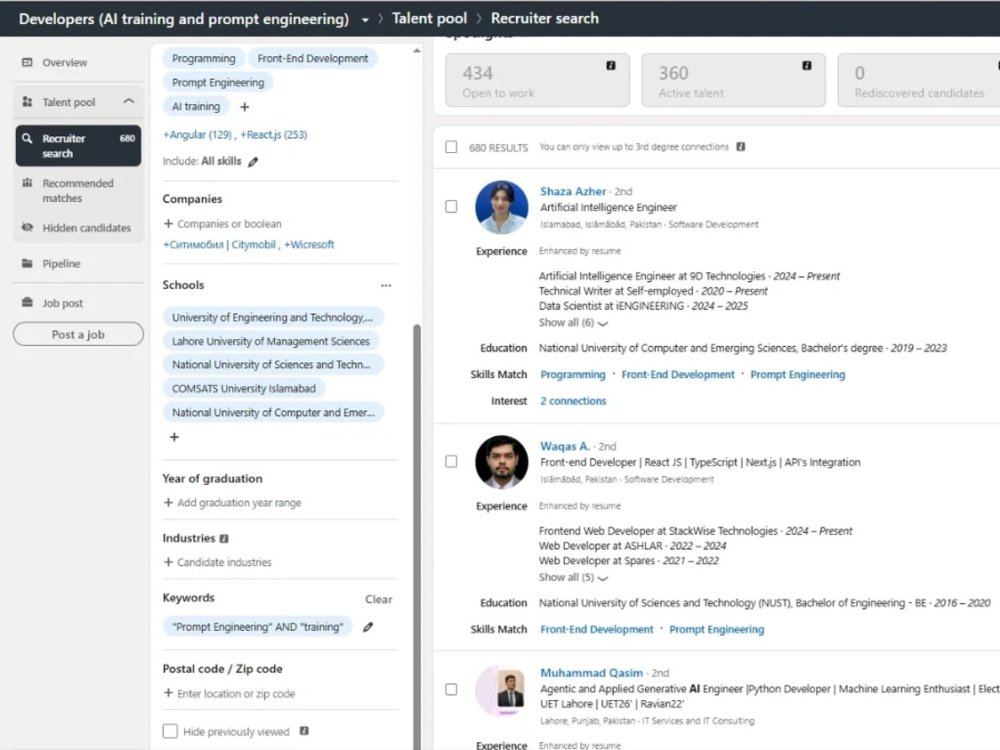Viewport: 1000px width, 750px height.
Task: Select the 434 Open to work spotlight
Action: (538, 80)
